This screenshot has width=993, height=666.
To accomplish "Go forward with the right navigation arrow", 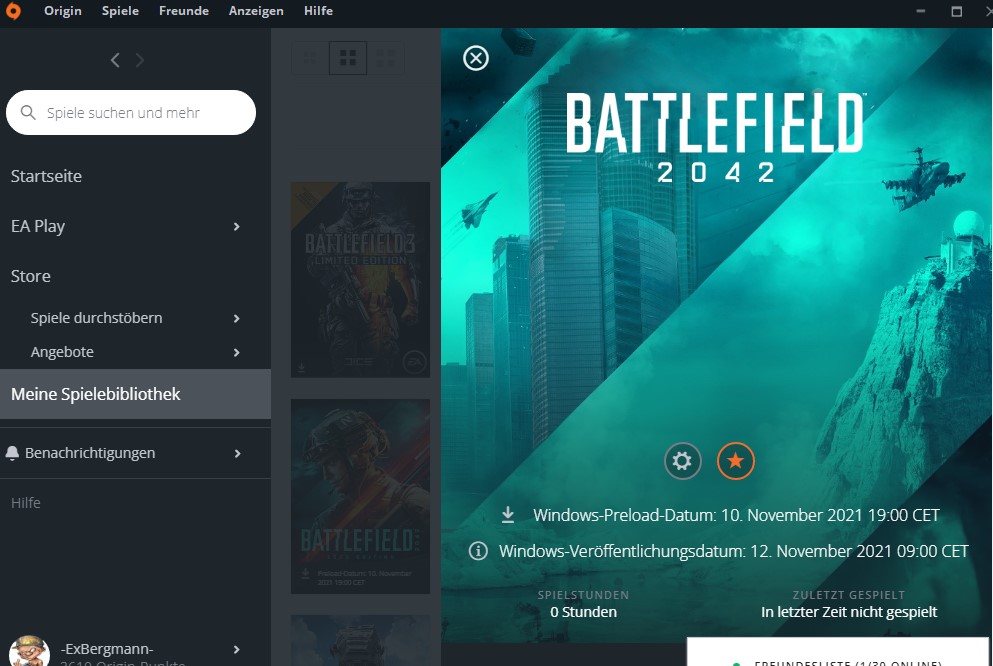I will tap(140, 60).
